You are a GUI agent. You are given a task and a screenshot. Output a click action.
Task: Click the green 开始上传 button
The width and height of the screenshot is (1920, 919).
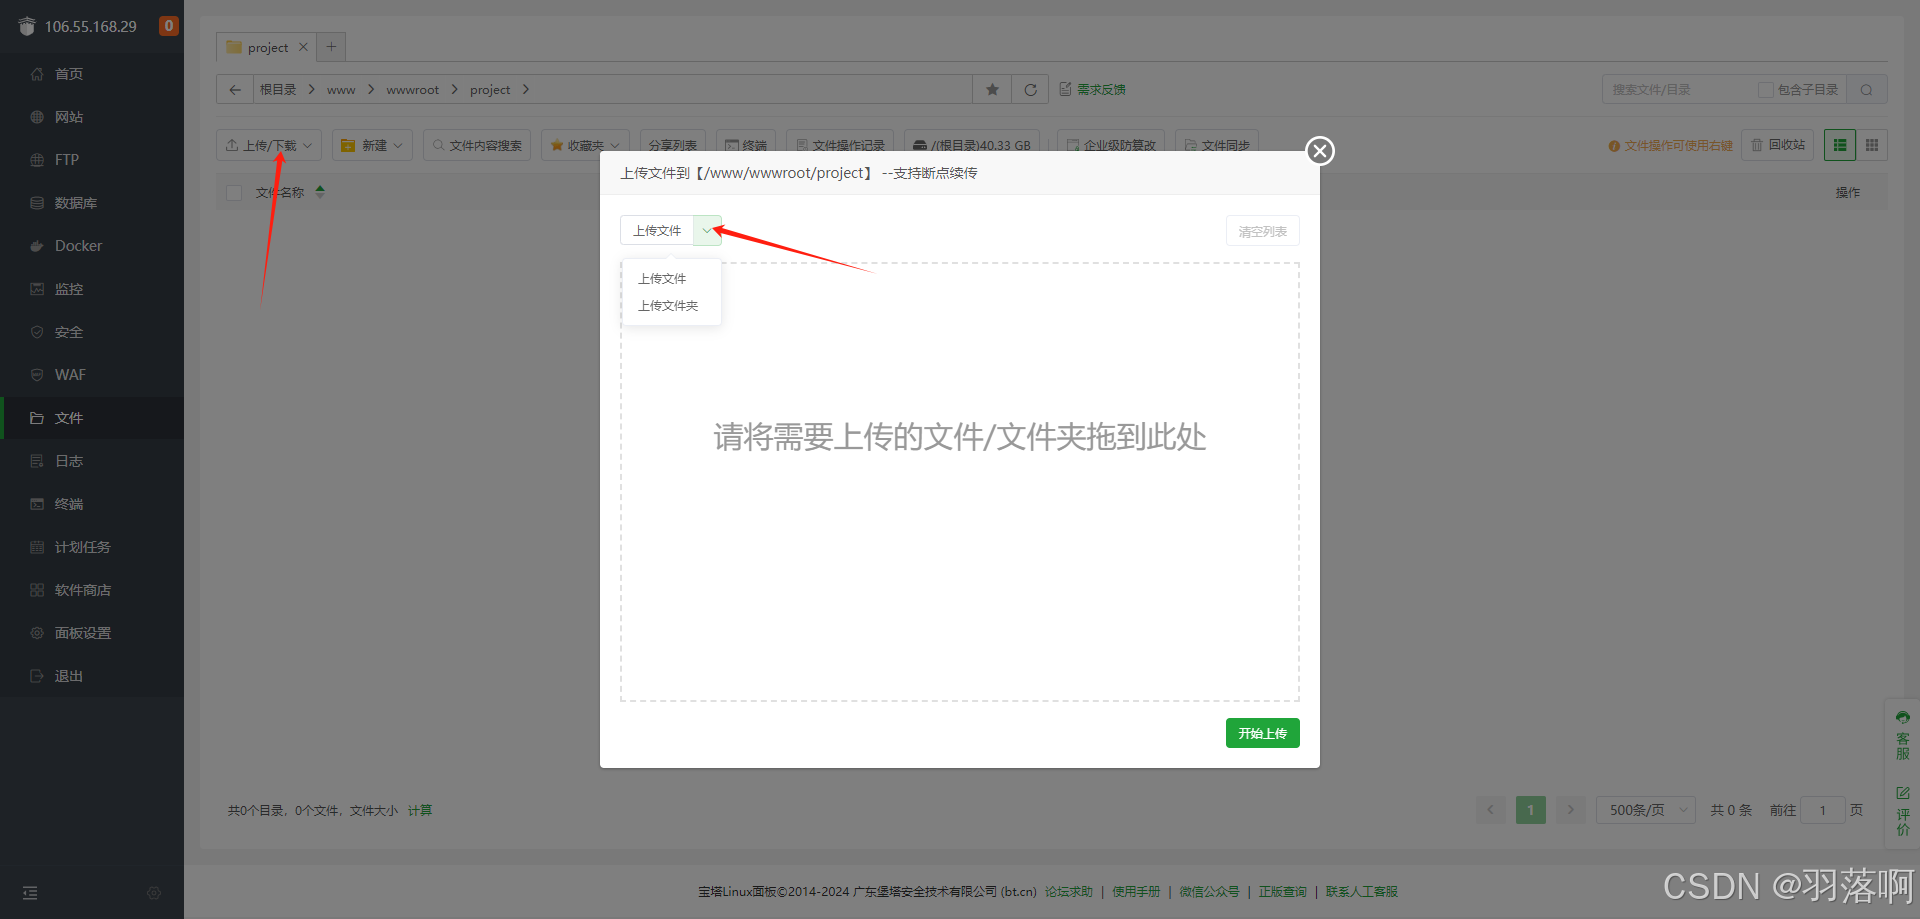click(x=1262, y=733)
